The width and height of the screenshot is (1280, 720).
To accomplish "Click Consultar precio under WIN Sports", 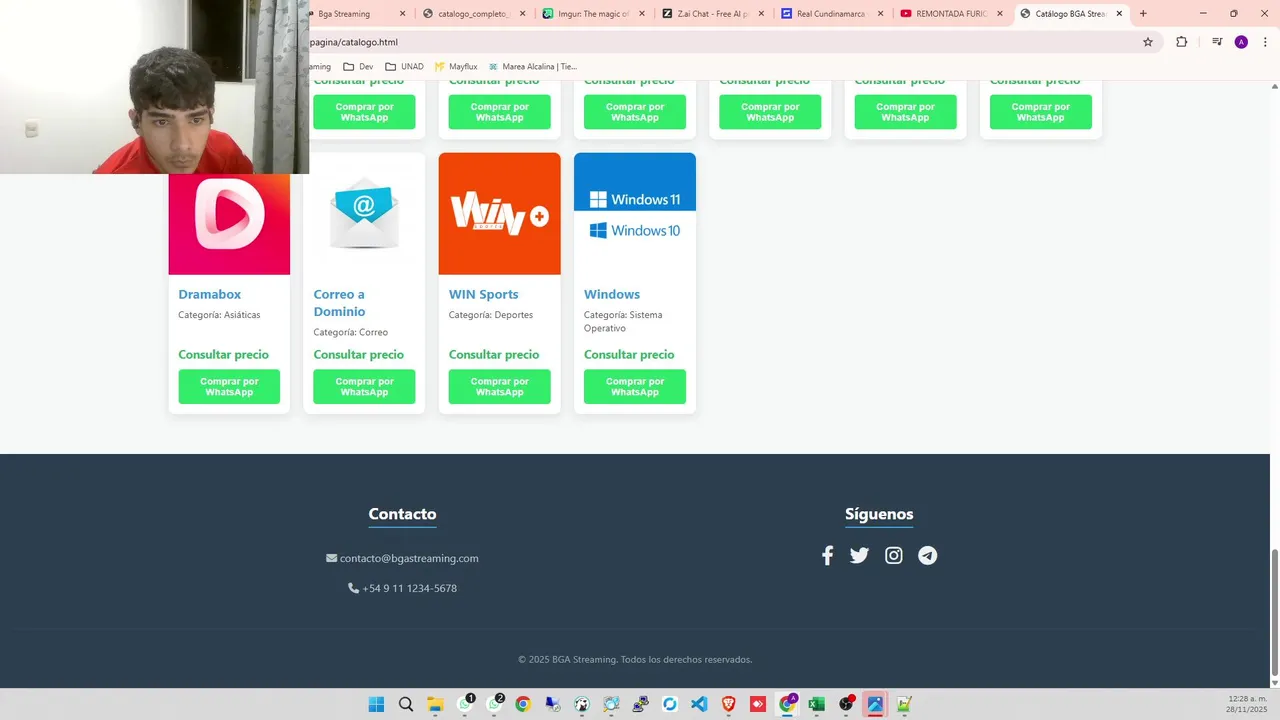I will pyautogui.click(x=494, y=354).
